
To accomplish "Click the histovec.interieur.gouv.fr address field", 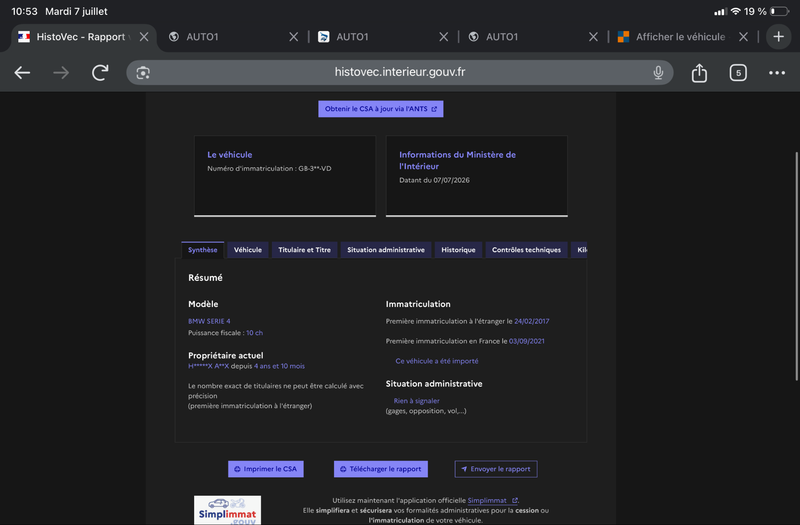I will pyautogui.click(x=399, y=72).
